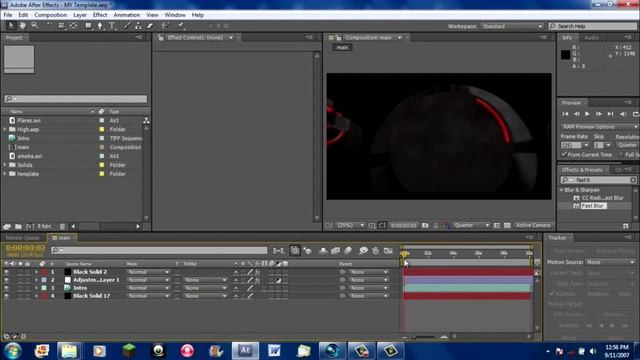Select the Puppet Pin tool
The height and width of the screenshot is (360, 640).
tap(180, 26)
